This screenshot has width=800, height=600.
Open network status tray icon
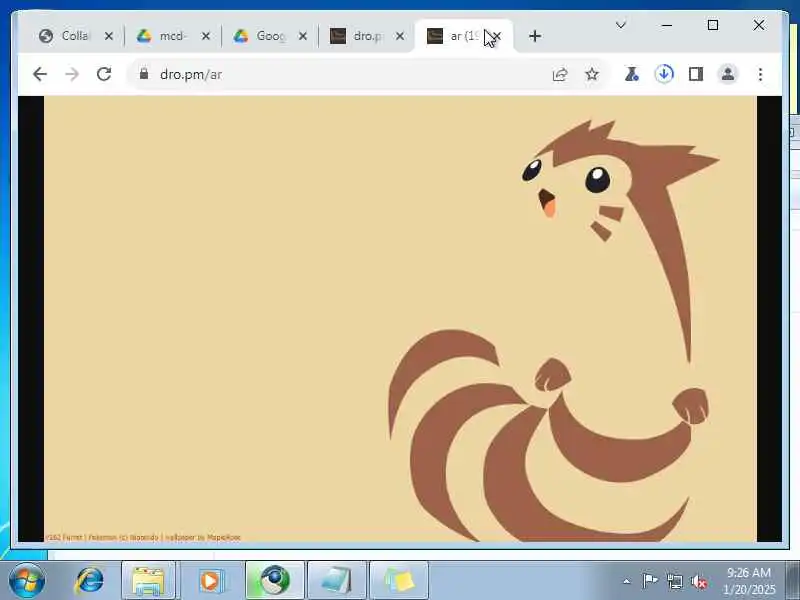pyautogui.click(x=674, y=581)
